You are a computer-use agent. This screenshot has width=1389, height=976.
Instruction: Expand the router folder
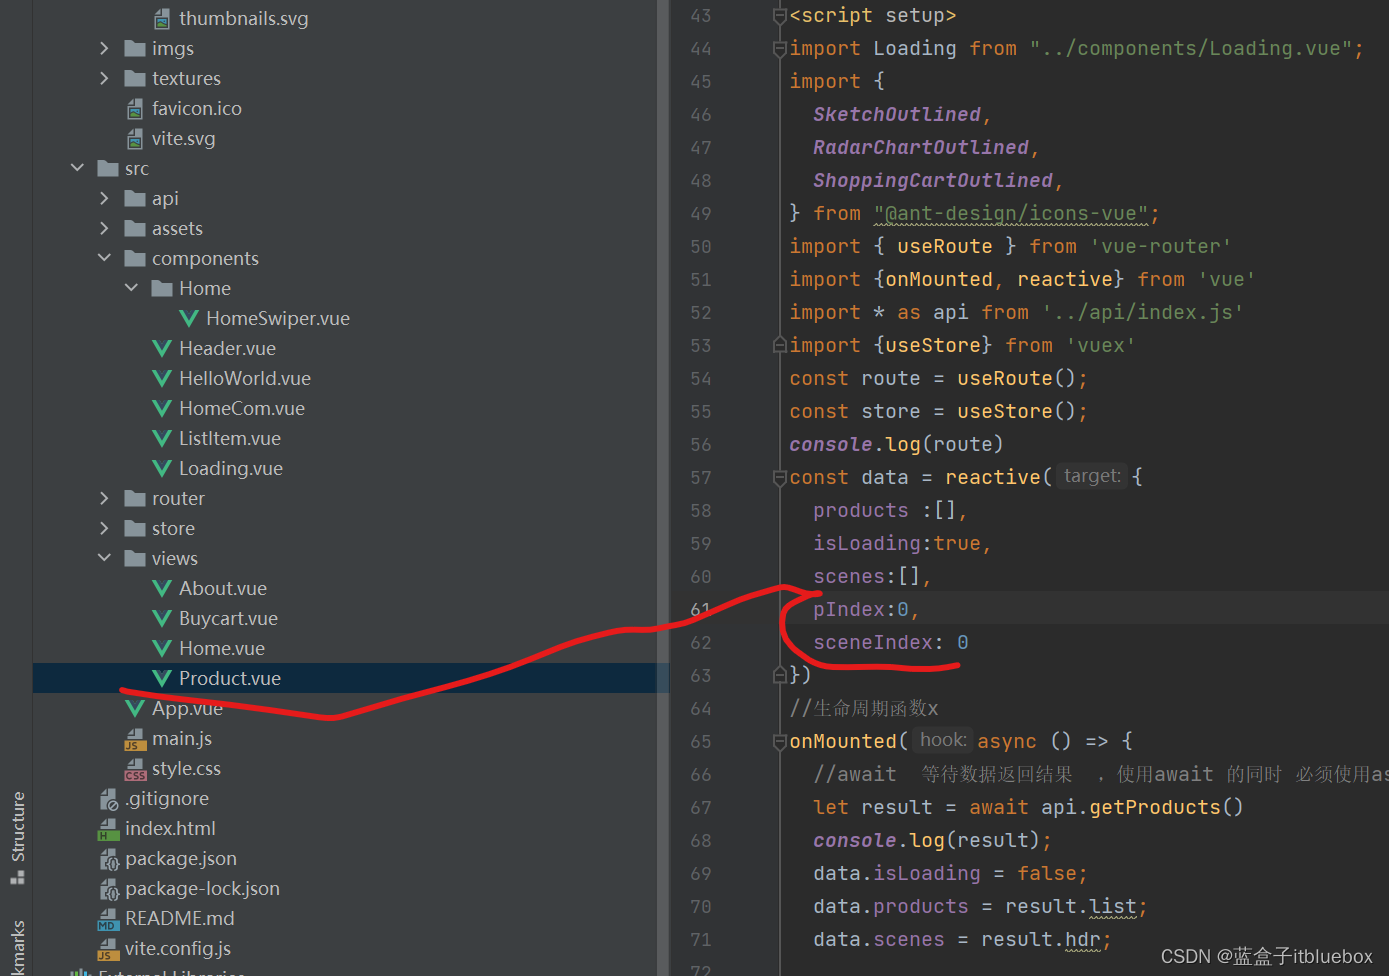pyautogui.click(x=104, y=498)
